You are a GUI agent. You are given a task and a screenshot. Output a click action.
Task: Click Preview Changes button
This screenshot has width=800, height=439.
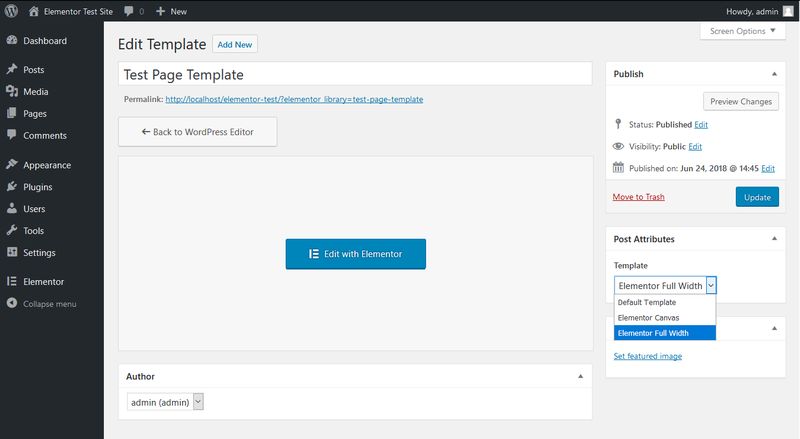[741, 102]
